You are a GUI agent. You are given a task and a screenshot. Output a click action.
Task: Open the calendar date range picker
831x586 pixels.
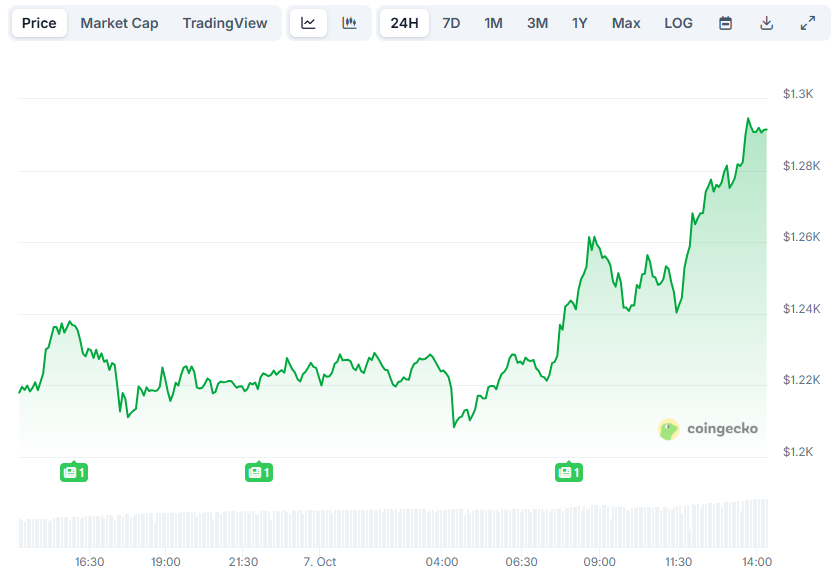click(726, 23)
